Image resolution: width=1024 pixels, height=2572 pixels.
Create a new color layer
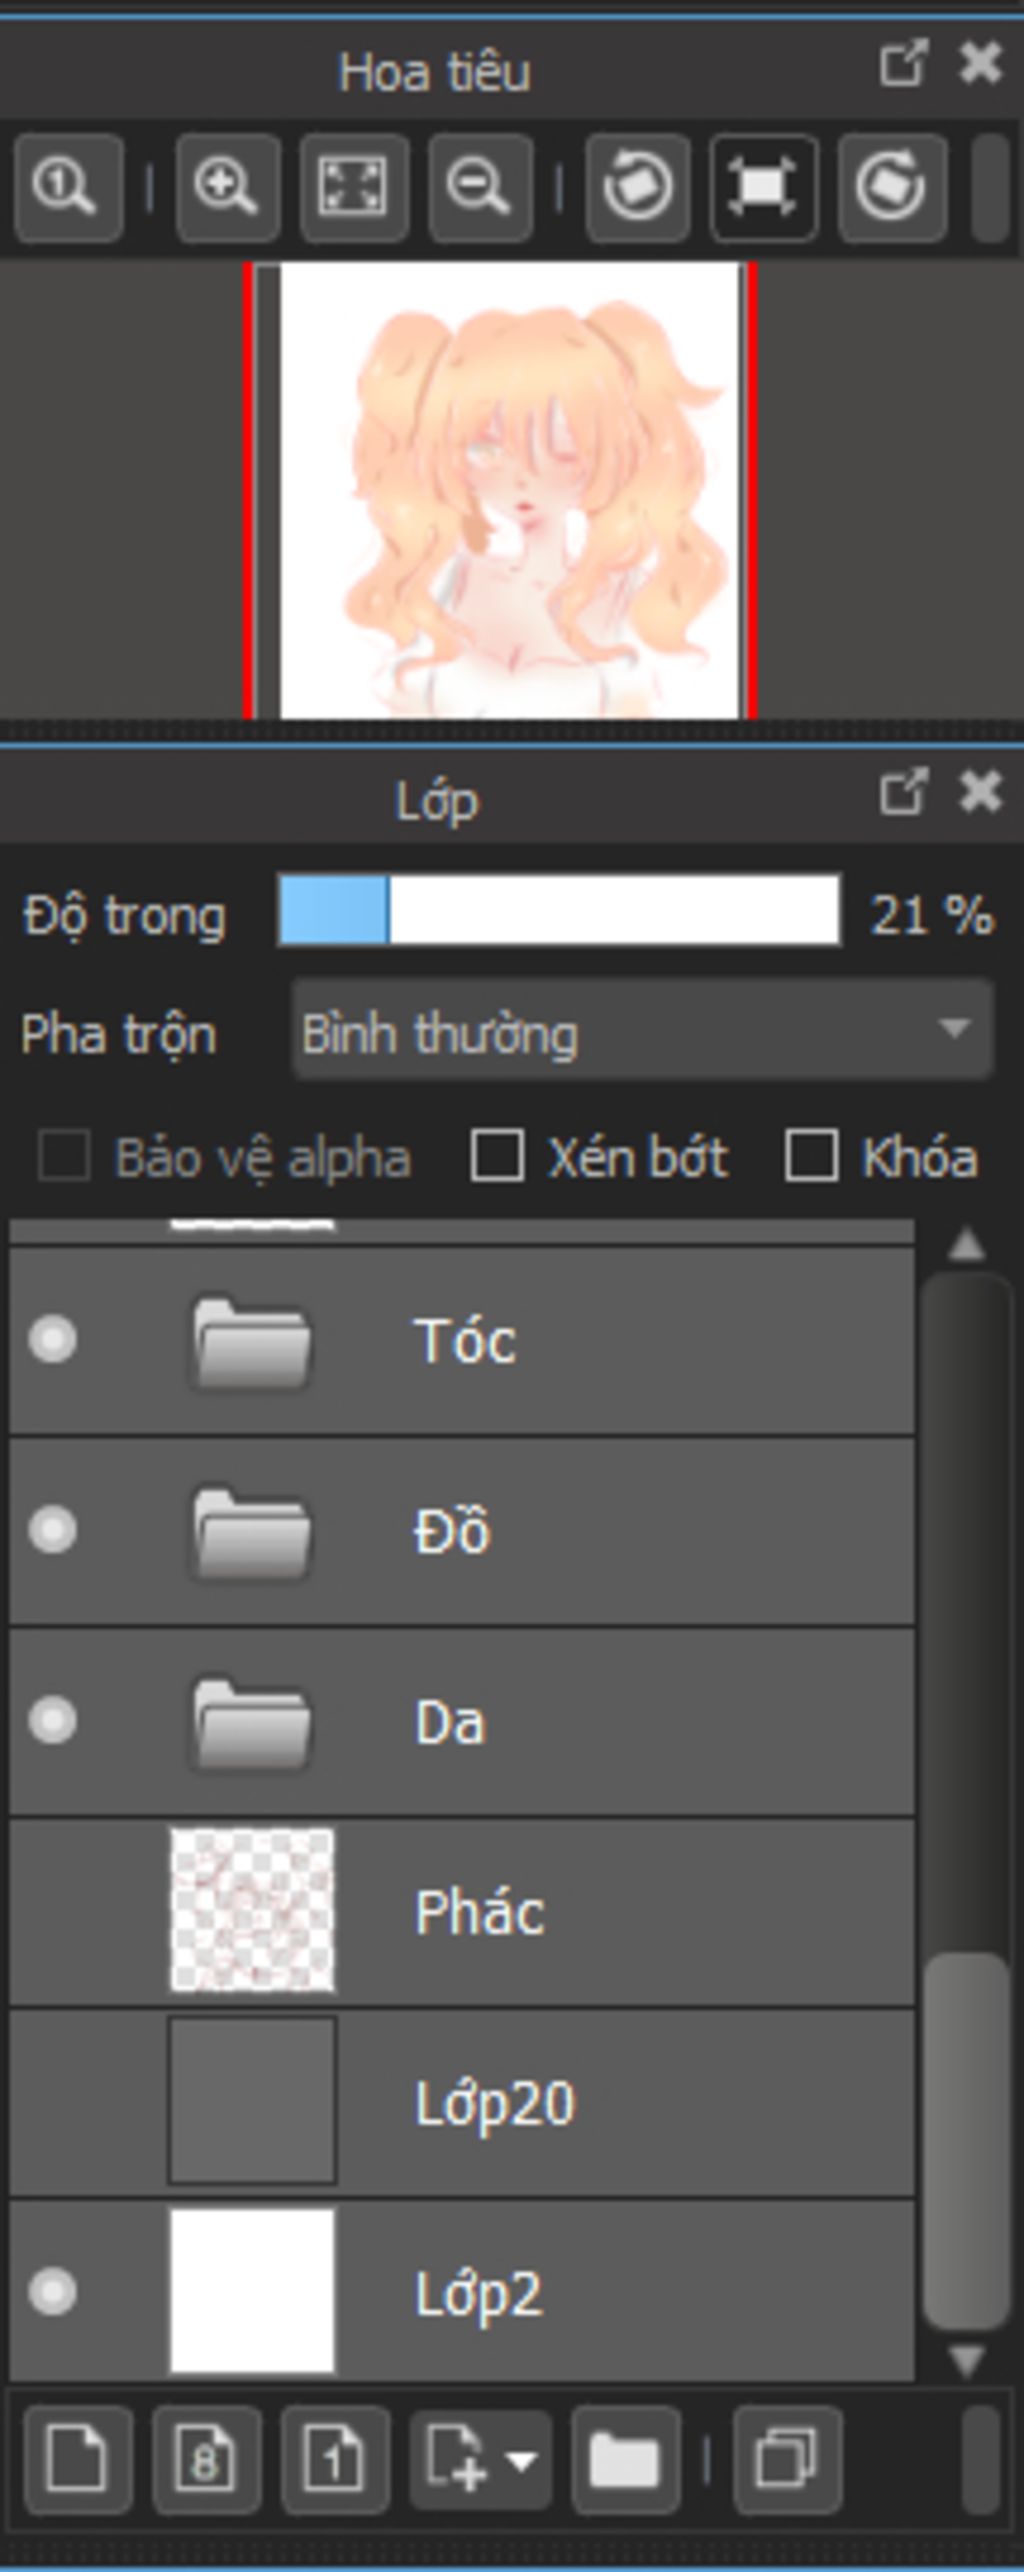click(77, 2459)
